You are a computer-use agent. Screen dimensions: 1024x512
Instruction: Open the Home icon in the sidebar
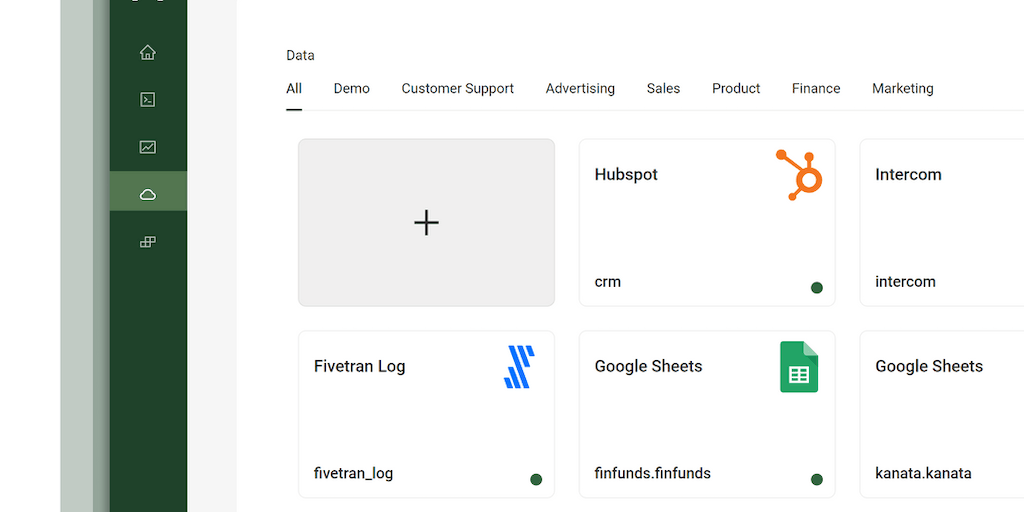click(x=148, y=53)
